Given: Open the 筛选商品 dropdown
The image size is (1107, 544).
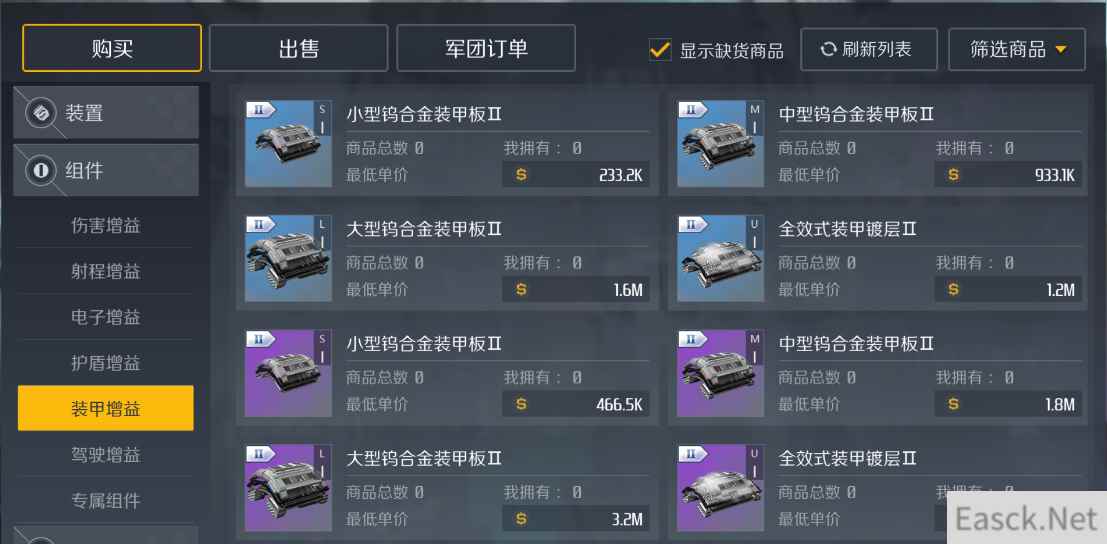Looking at the screenshot, I should (1017, 49).
